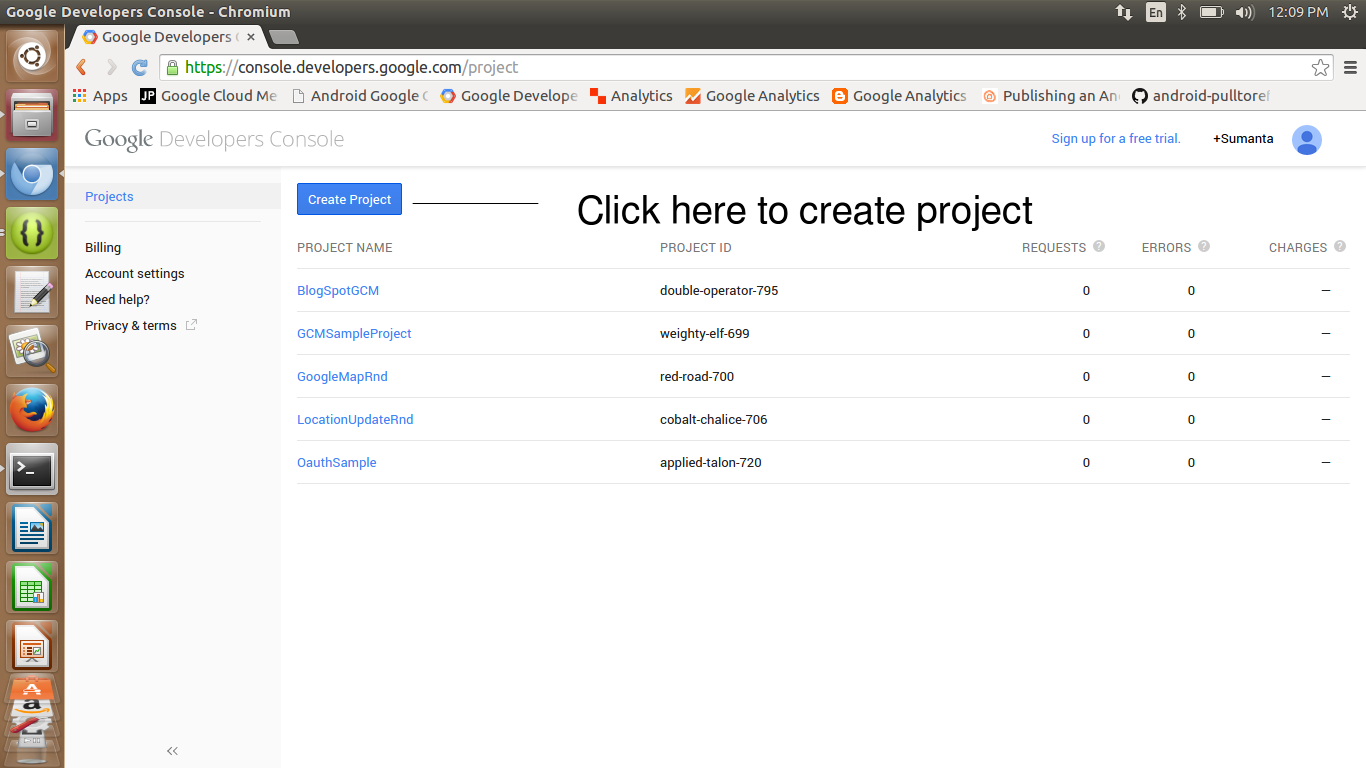Open Firefox from the launcher

[32, 410]
